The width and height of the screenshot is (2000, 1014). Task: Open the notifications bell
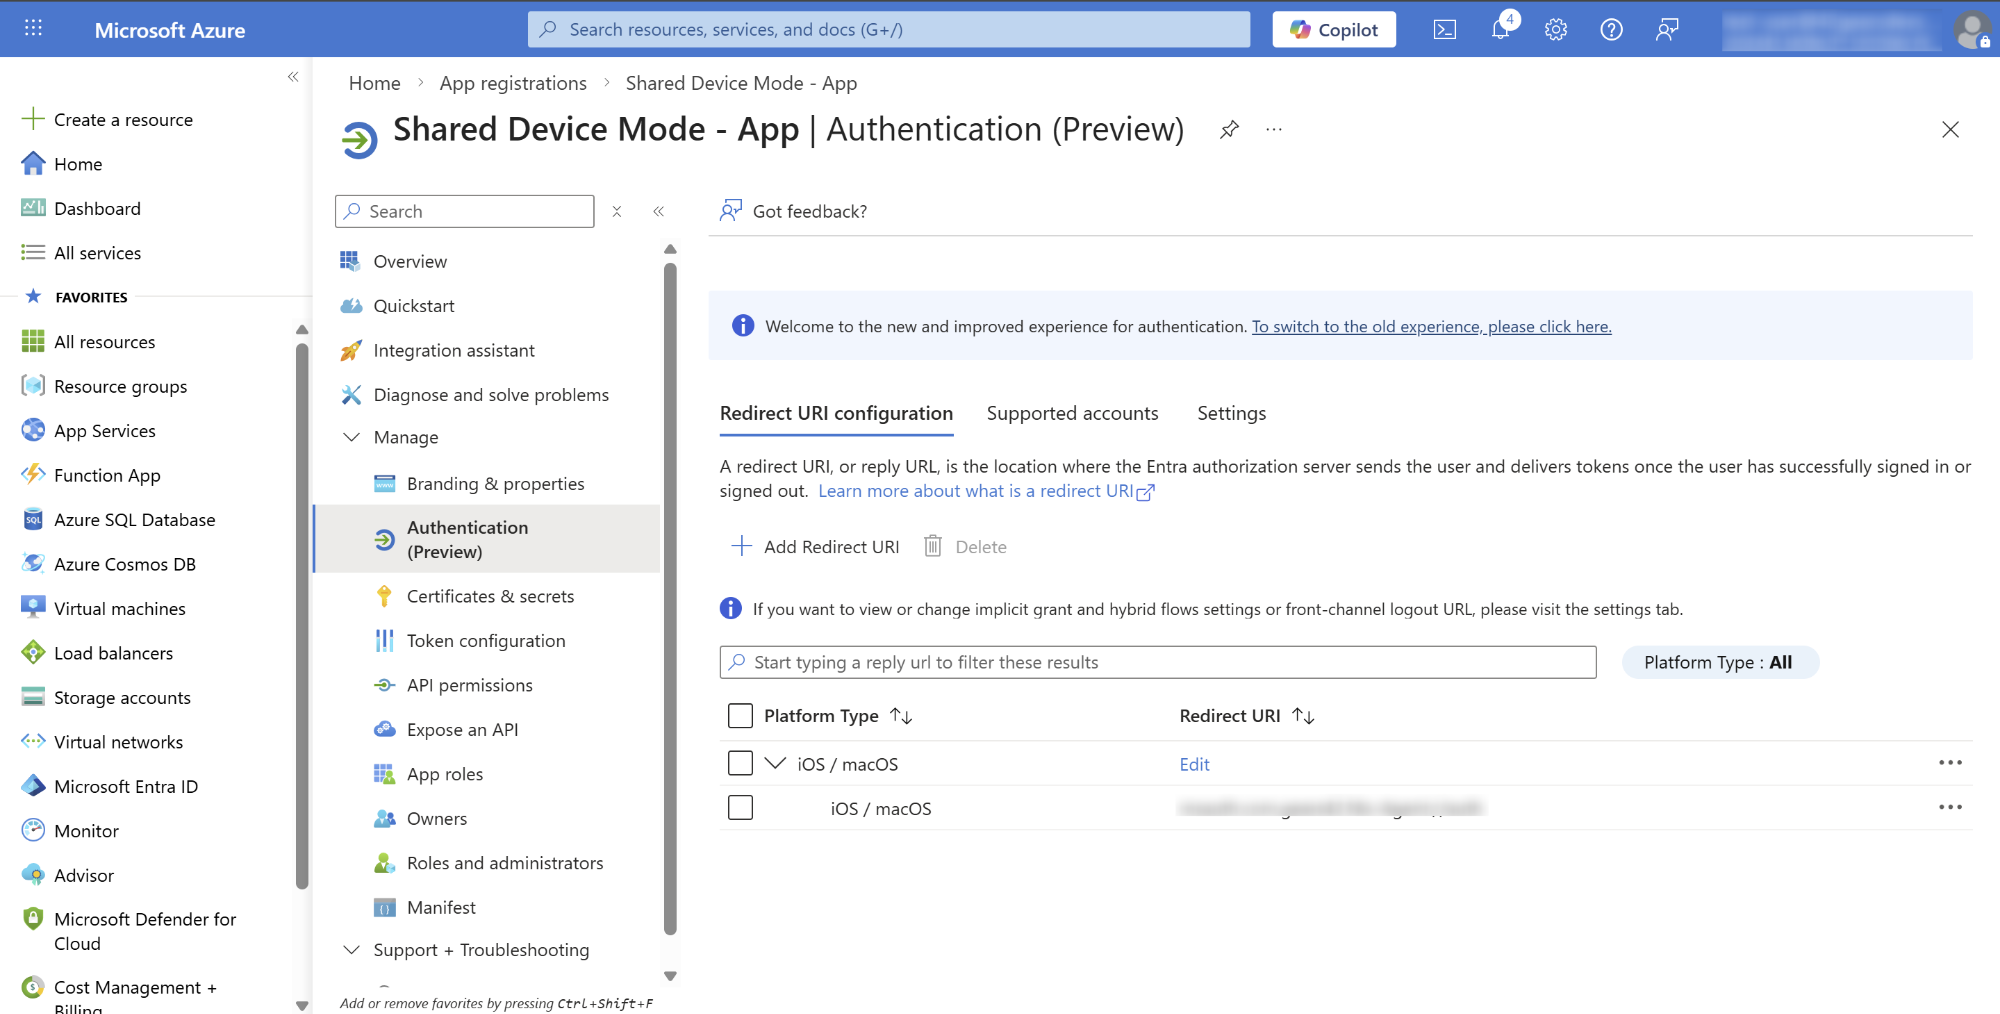click(x=1500, y=30)
